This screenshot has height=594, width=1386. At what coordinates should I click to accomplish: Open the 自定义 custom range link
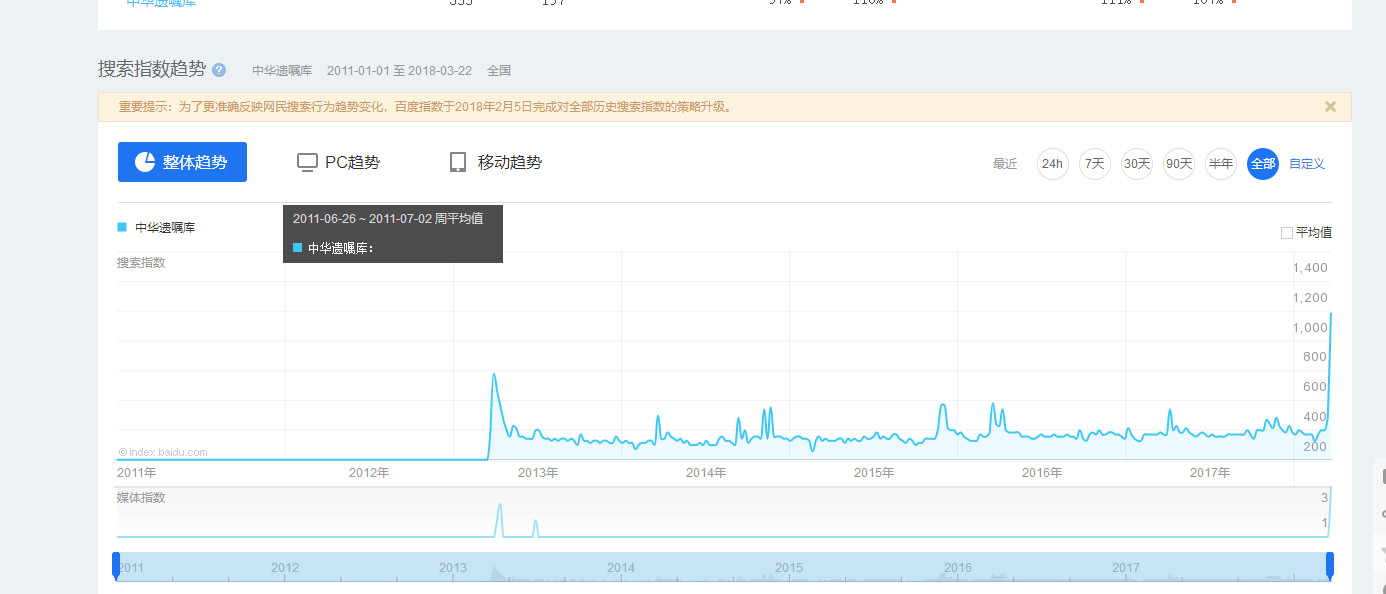(x=1307, y=164)
